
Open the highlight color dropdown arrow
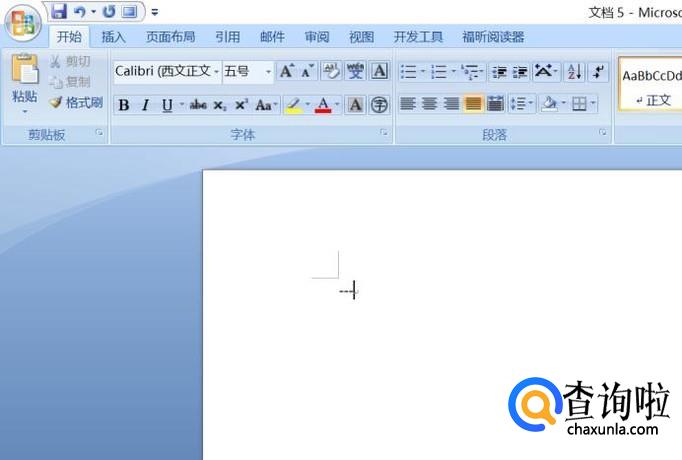pos(308,104)
